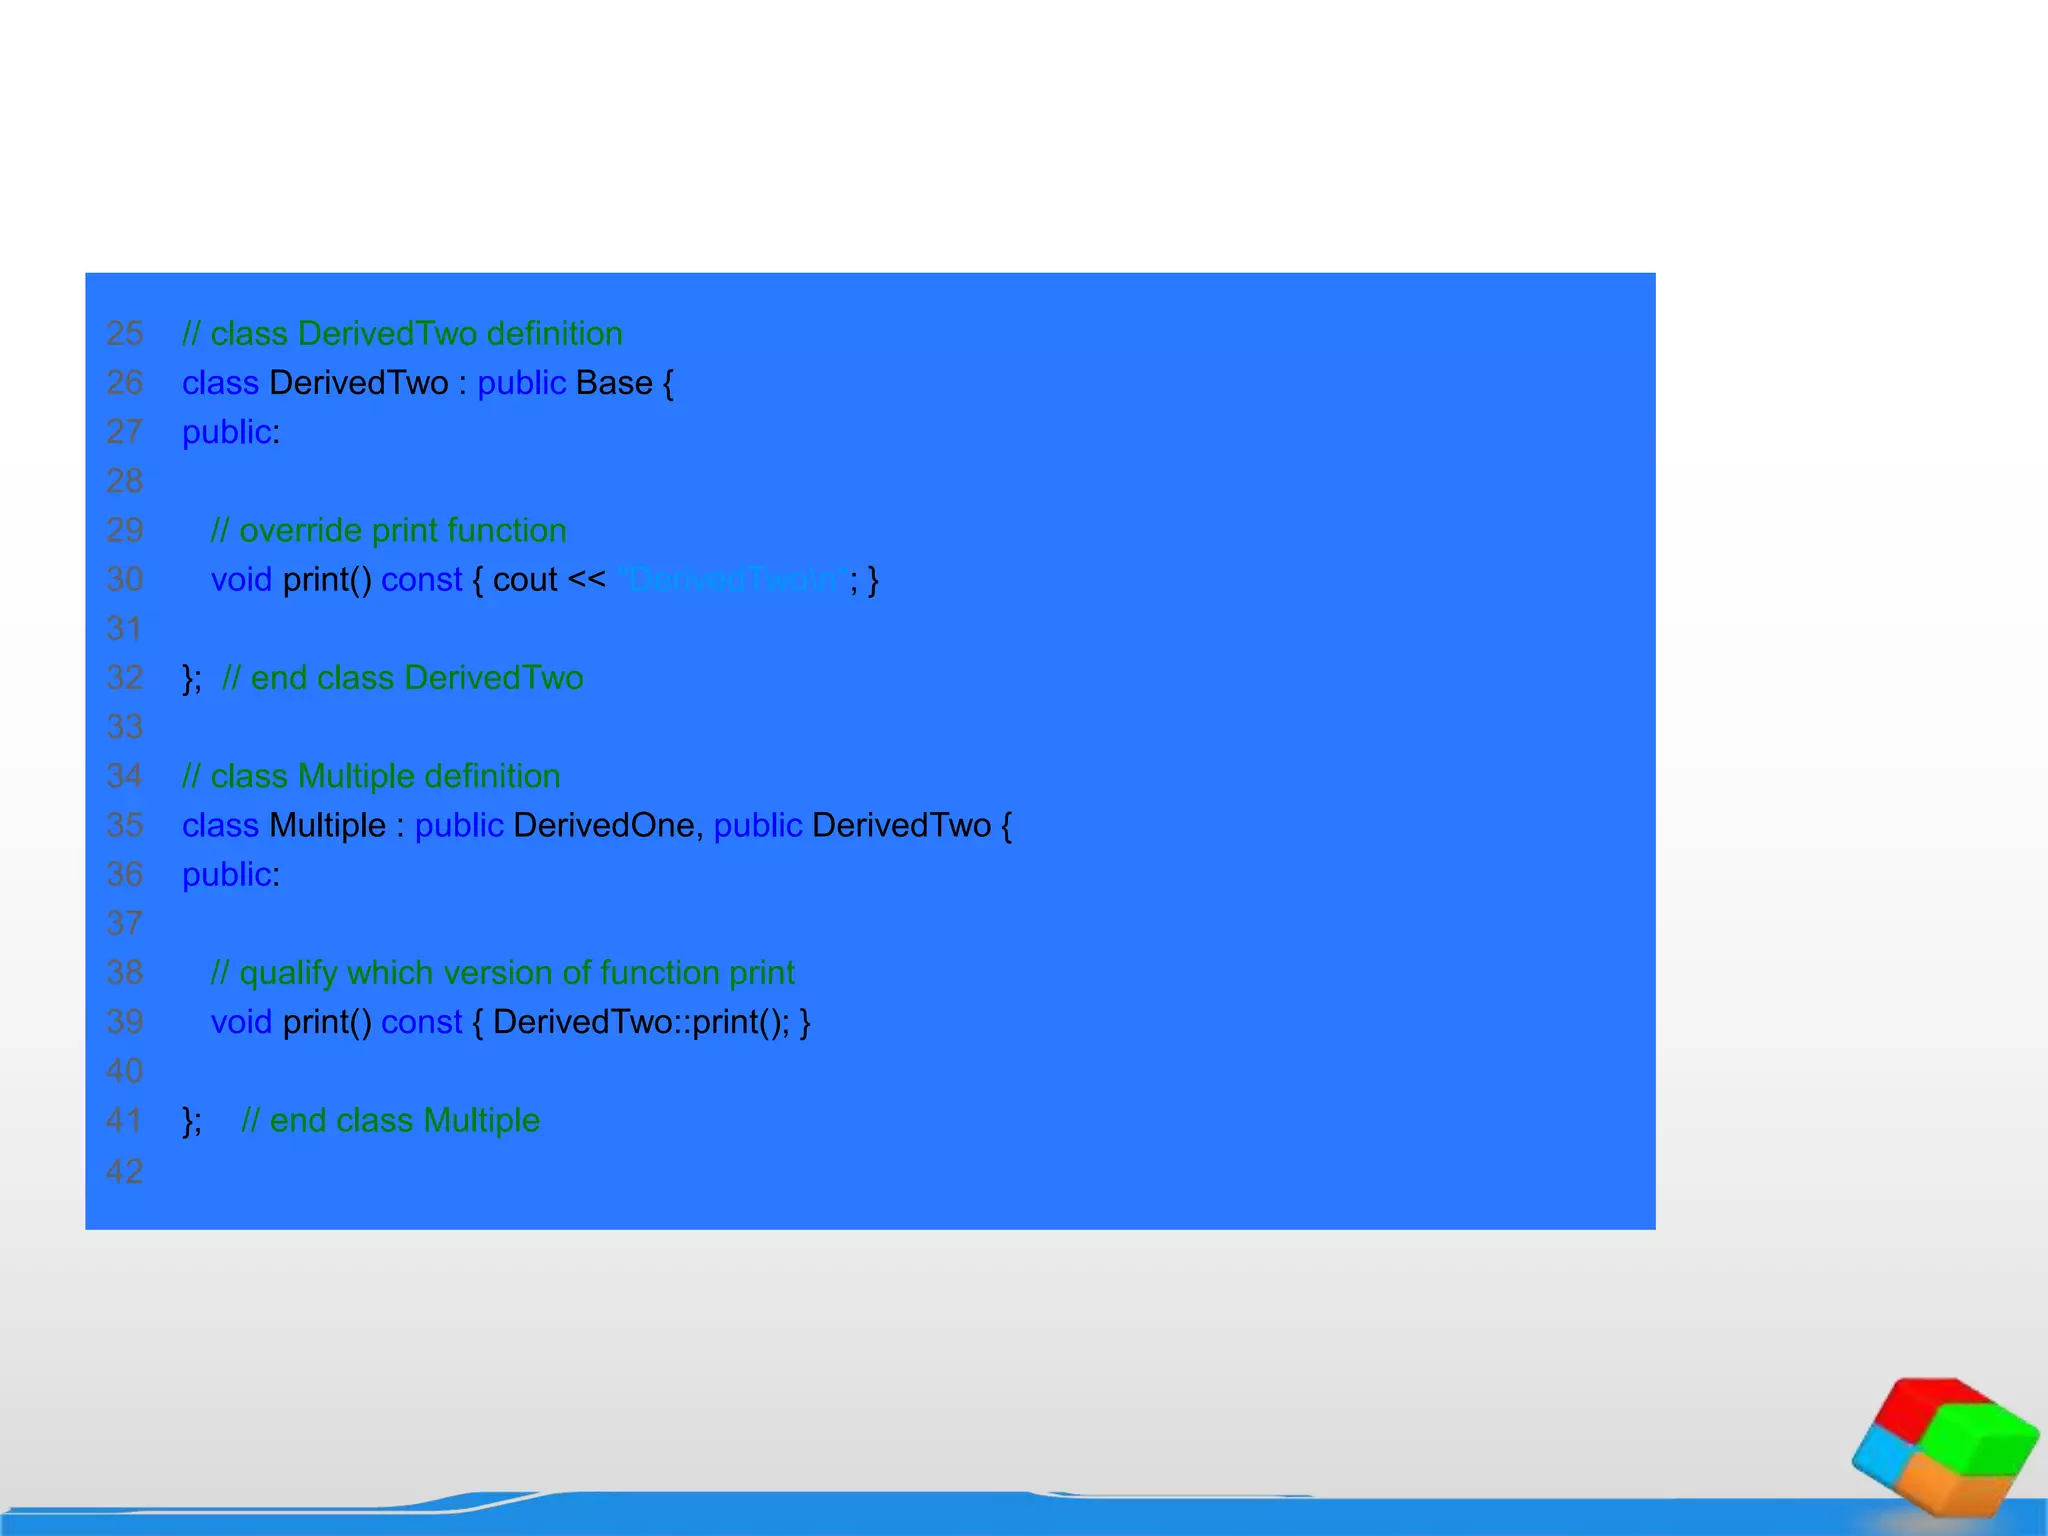Click the comment '// class DerivedTwo definition'
The height and width of the screenshot is (1536, 2048).
402,334
